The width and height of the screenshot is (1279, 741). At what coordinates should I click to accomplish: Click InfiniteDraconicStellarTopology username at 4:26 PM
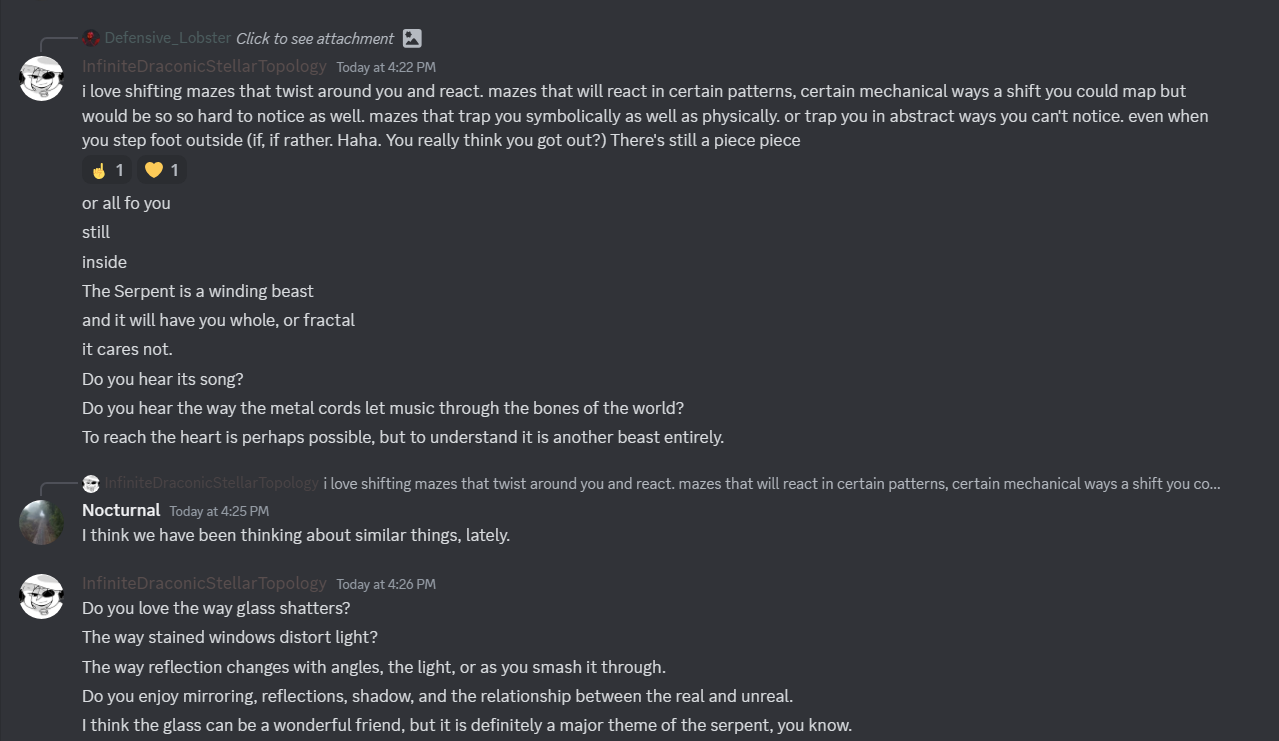204,583
